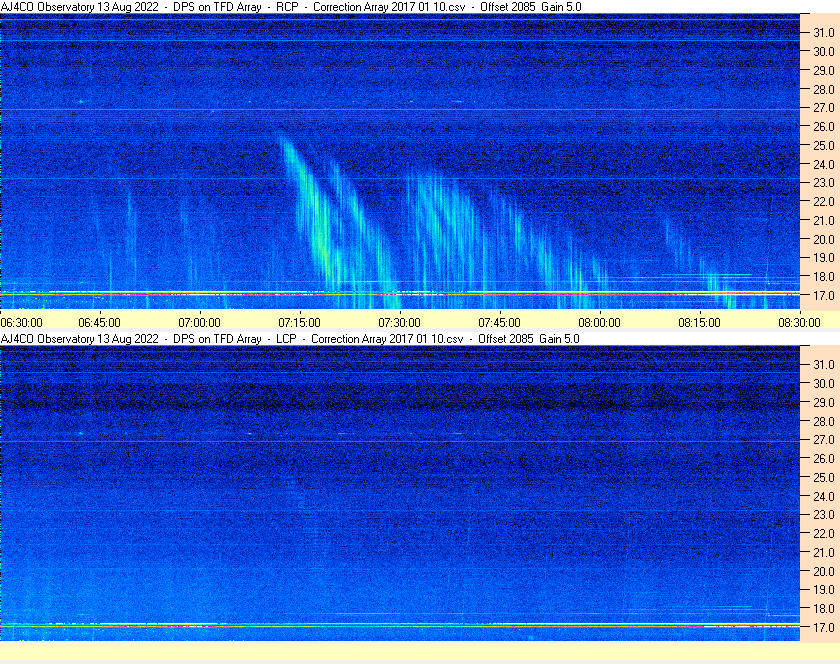840x664 pixels.
Task: Click 08:00:00 time label
Action: [x=599, y=323]
